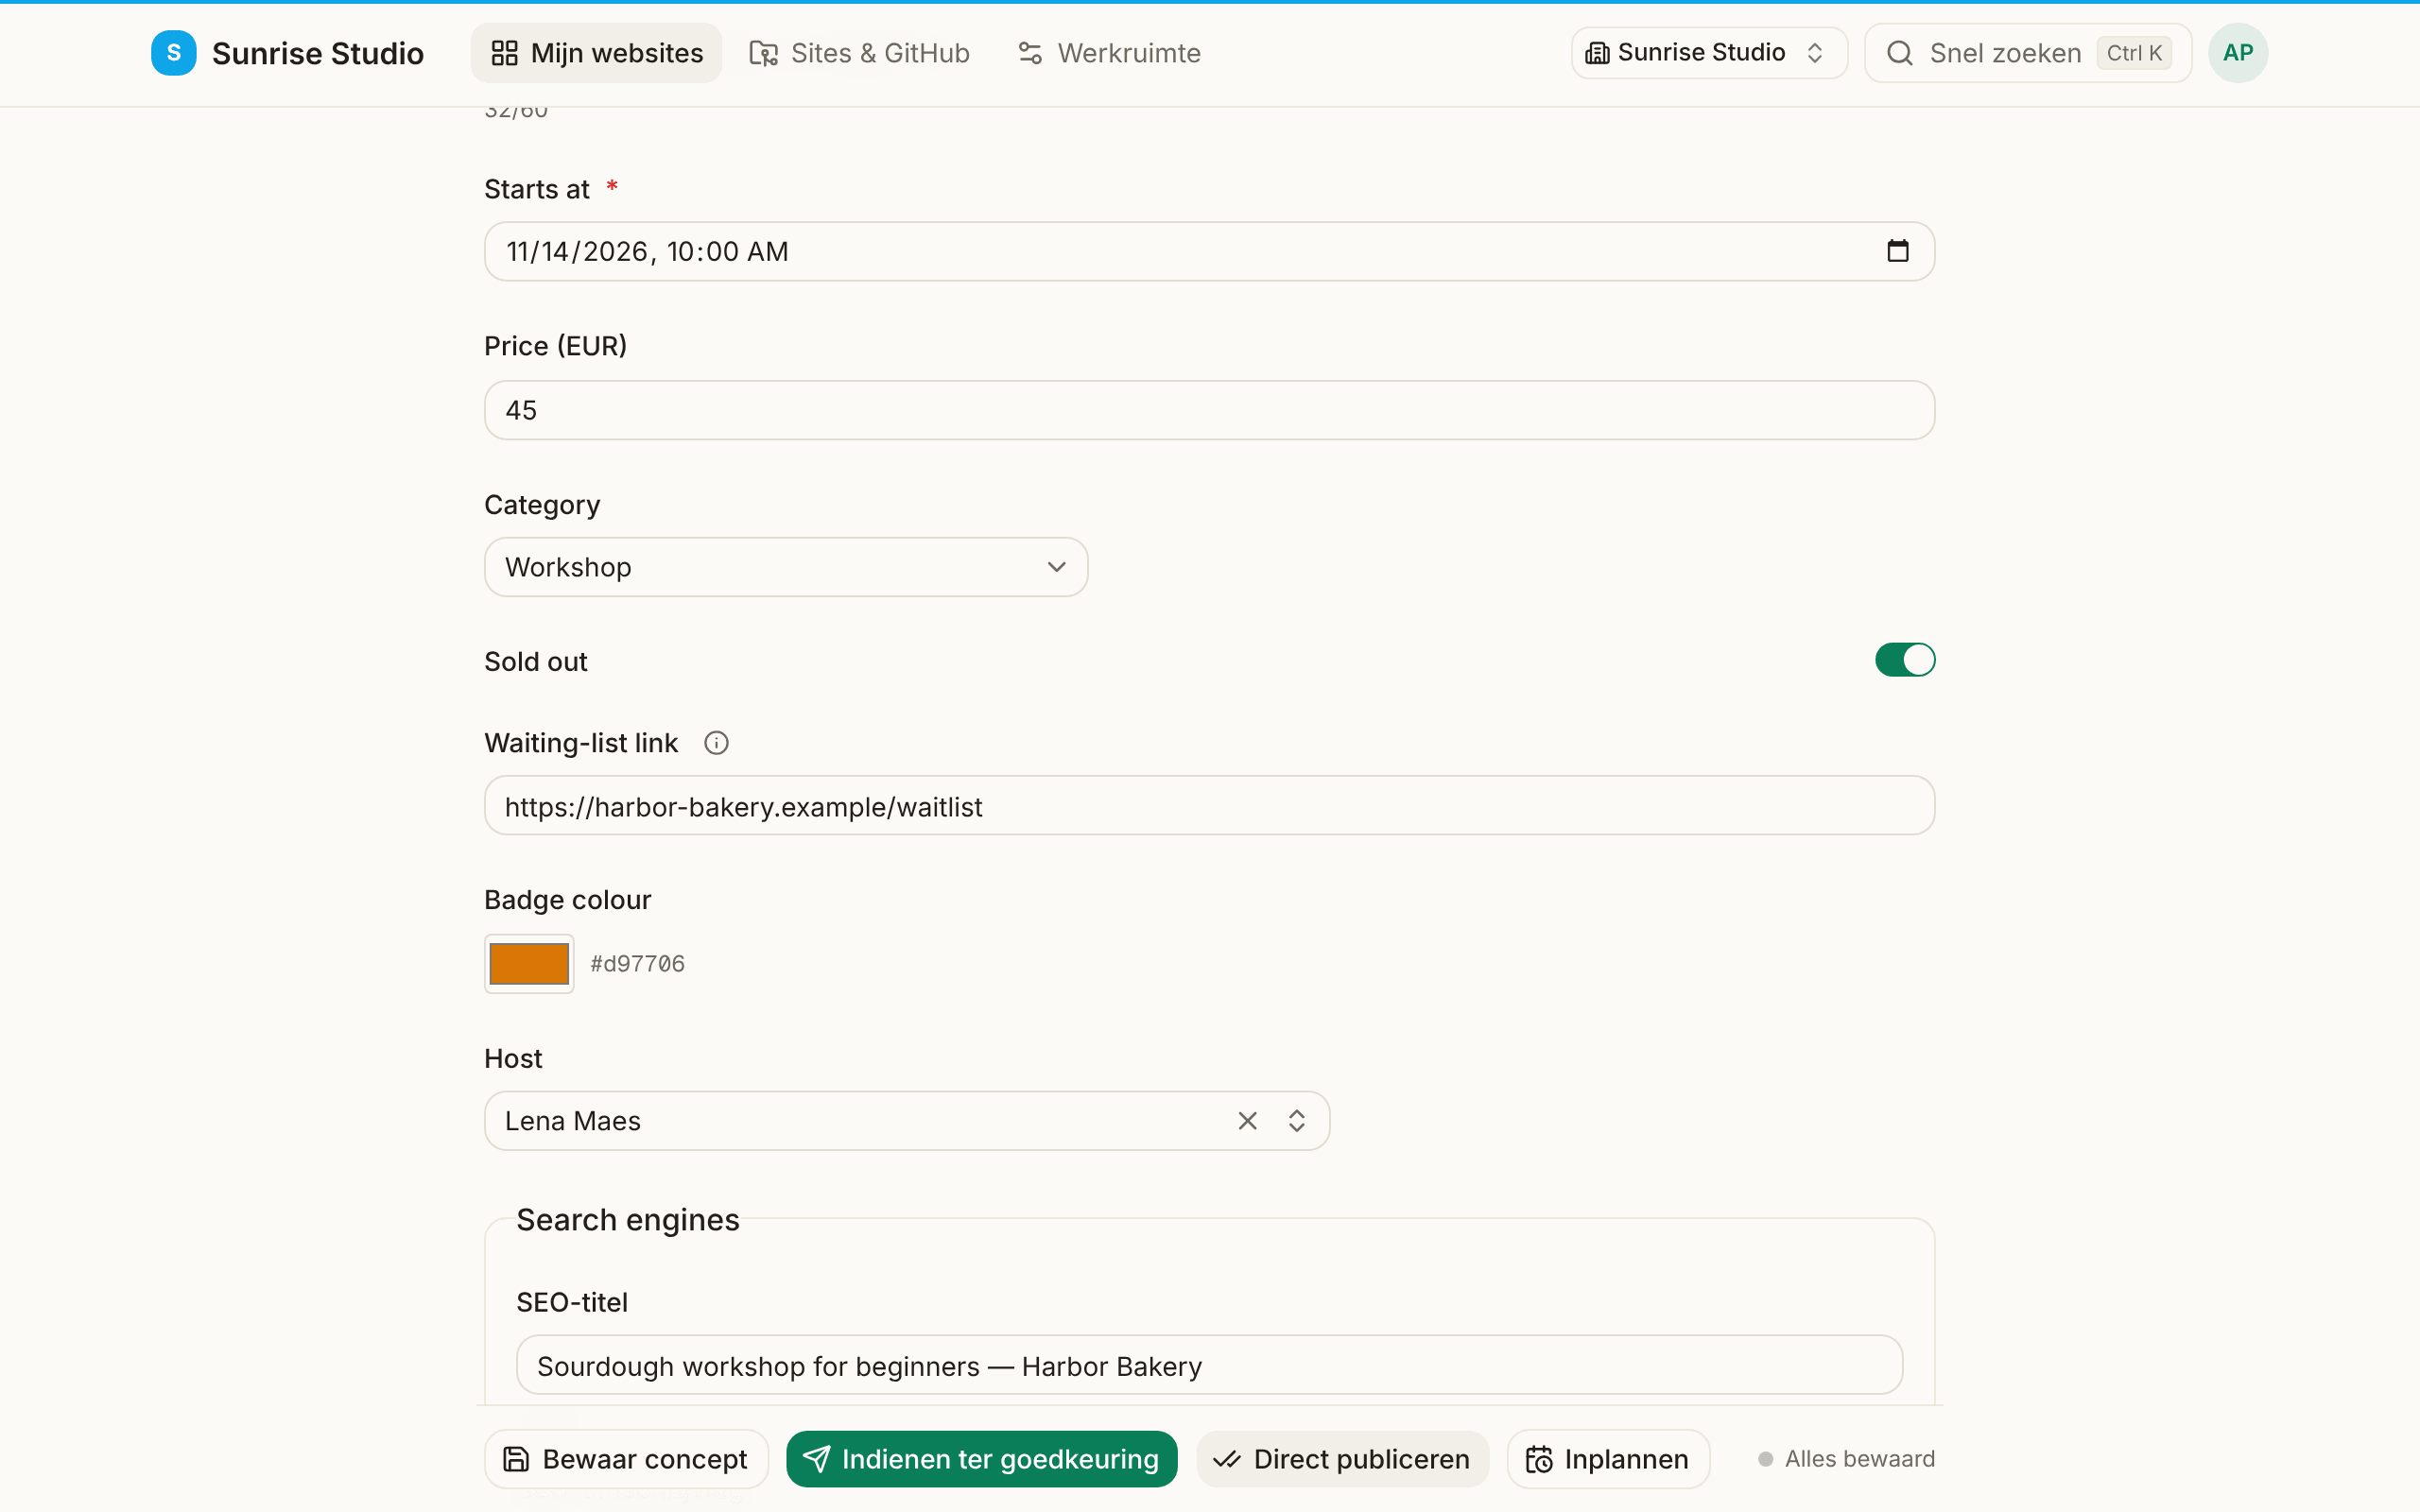
Task: Open the AP user avatar
Action: (2237, 53)
